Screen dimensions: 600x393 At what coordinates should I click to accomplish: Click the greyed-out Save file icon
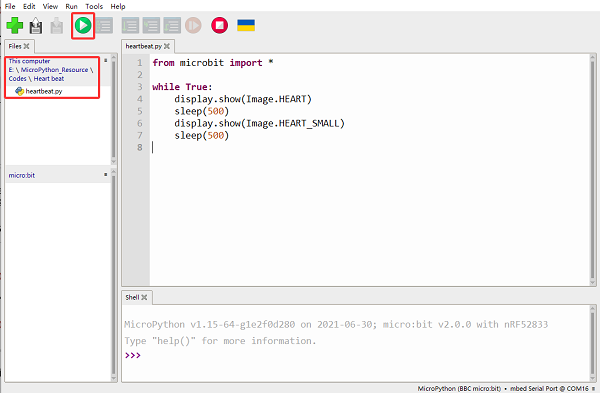pyautogui.click(x=57, y=26)
